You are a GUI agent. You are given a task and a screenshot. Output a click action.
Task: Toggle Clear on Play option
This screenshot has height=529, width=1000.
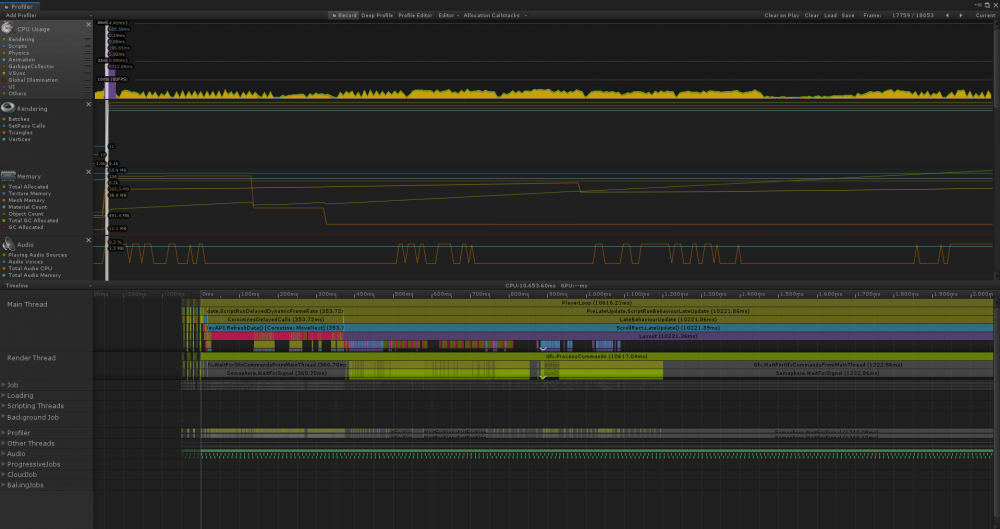coord(782,16)
